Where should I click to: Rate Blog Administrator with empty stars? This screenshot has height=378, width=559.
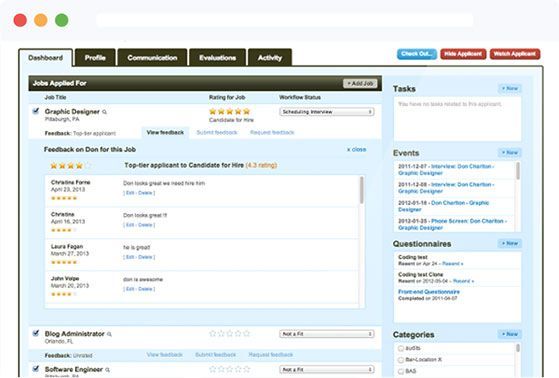pos(230,334)
